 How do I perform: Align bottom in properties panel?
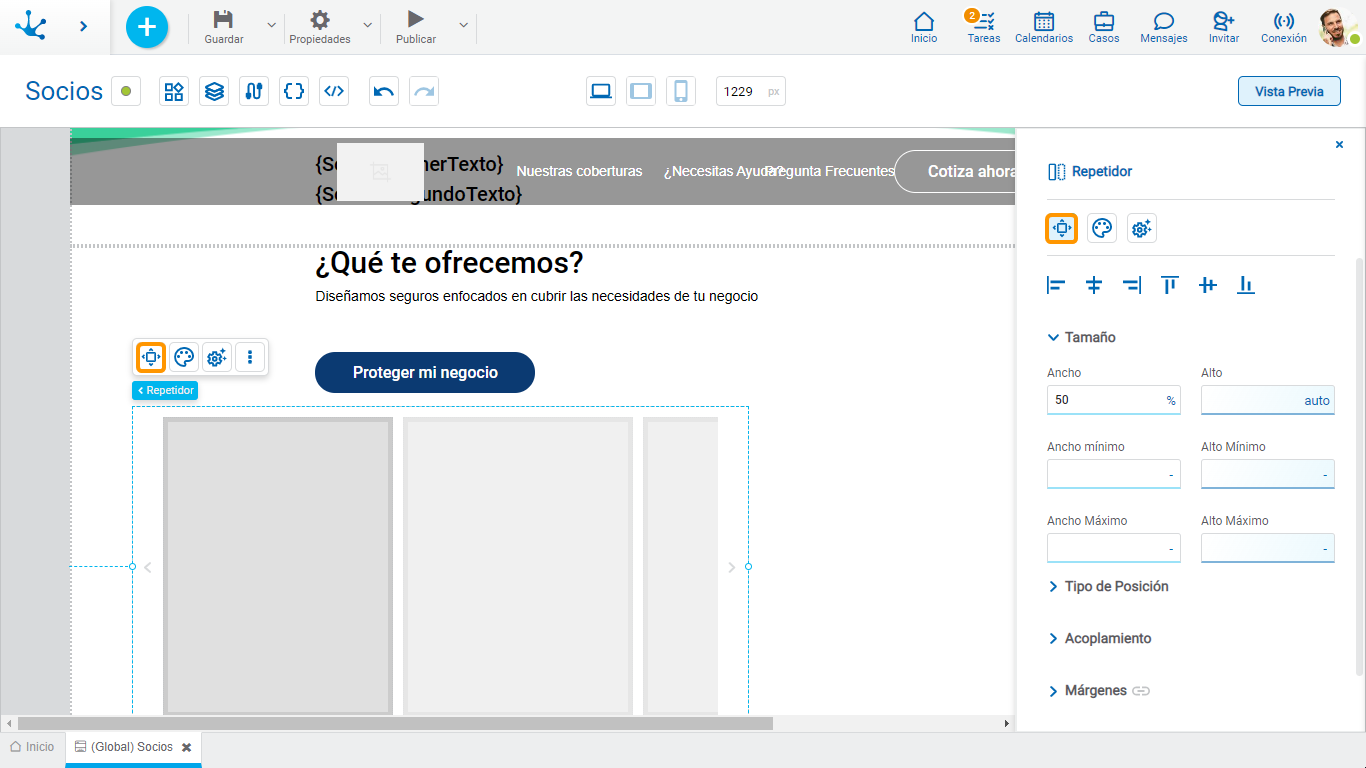click(1246, 285)
